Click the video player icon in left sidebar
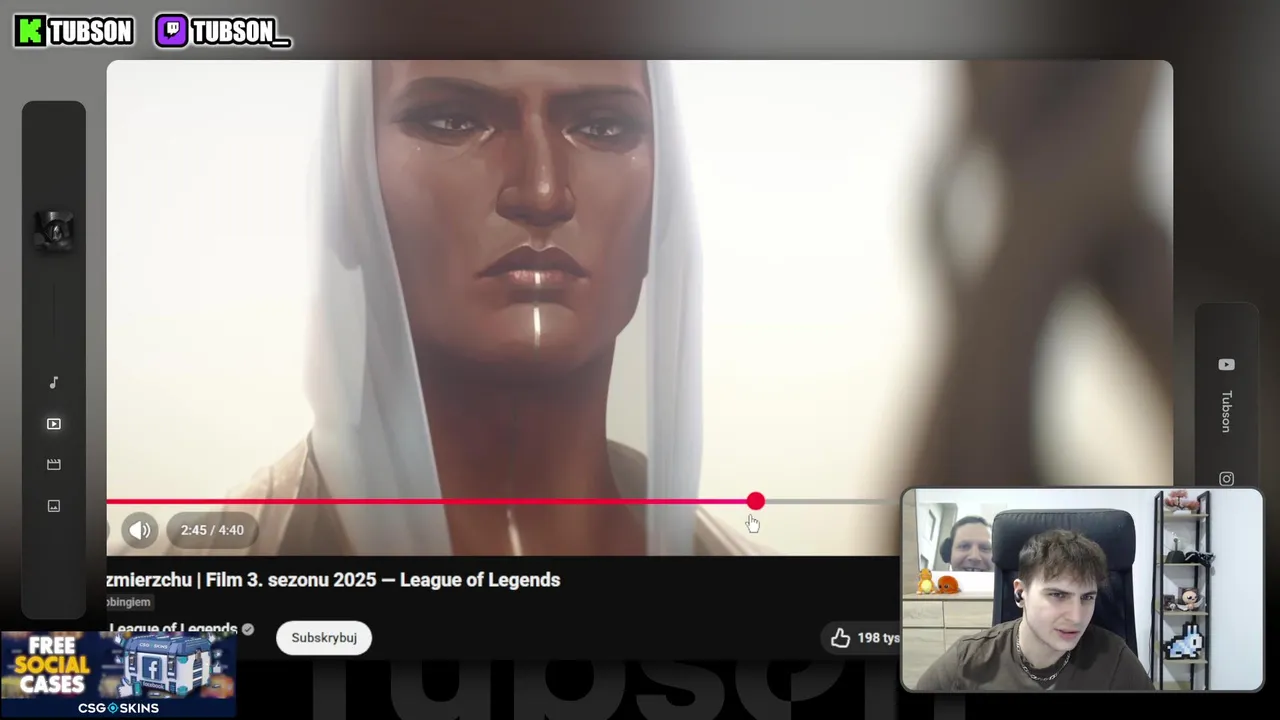The height and width of the screenshot is (720, 1280). pyautogui.click(x=54, y=424)
